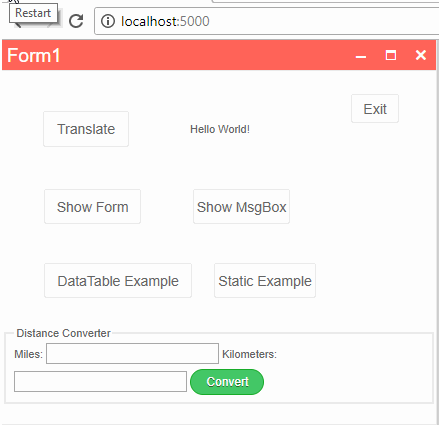Select the localhost:5000 address bar
Viewport: 439px width, 425px height.
(x=267, y=21)
